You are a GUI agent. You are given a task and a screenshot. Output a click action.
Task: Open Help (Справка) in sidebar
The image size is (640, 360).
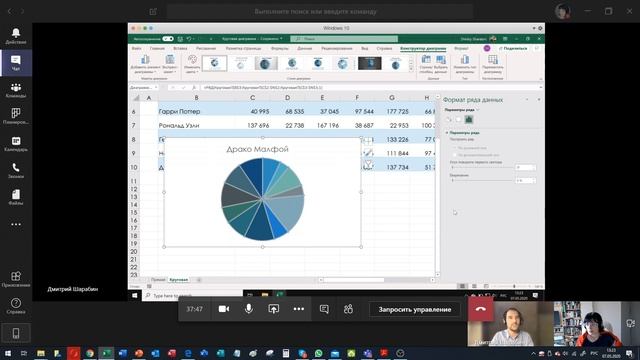tap(16, 306)
